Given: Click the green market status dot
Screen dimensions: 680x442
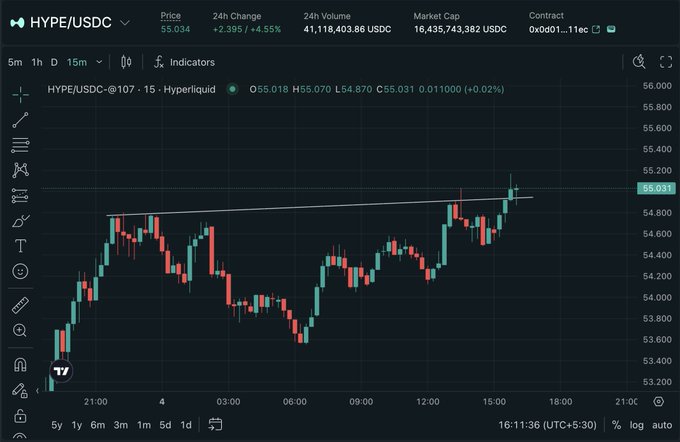Looking at the screenshot, I should 233,89.
